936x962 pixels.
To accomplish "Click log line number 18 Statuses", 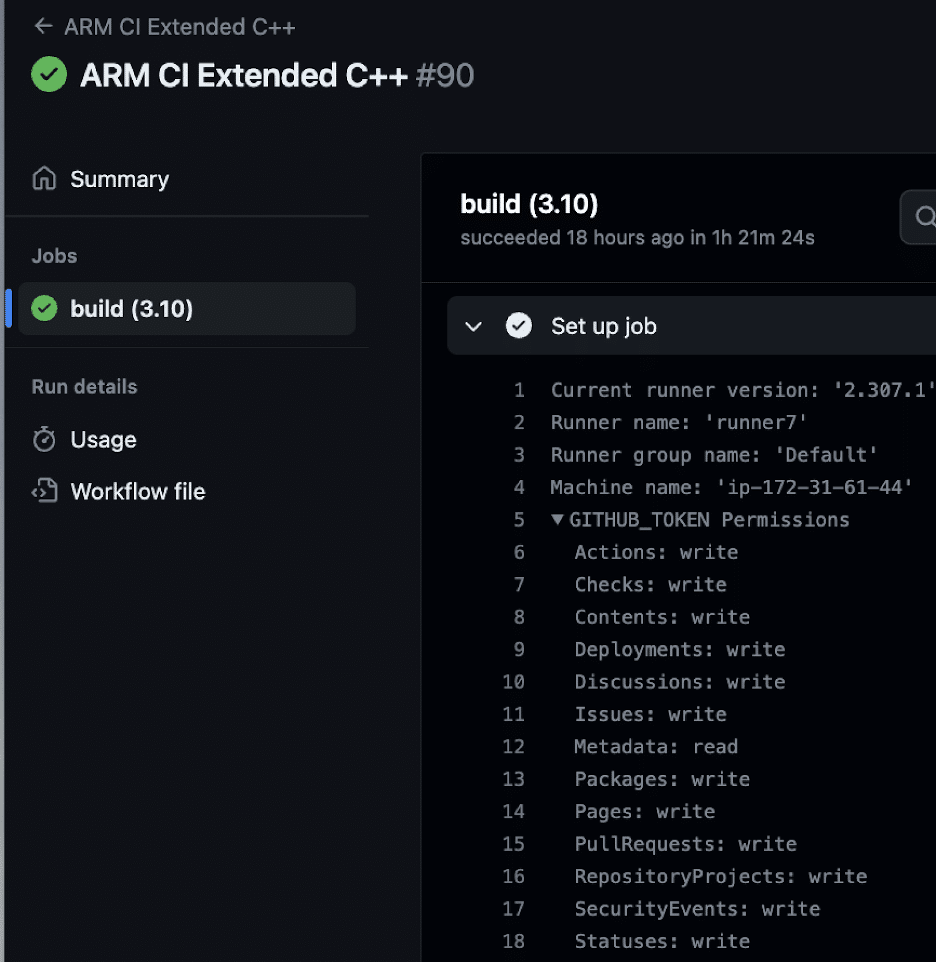I will (513, 941).
